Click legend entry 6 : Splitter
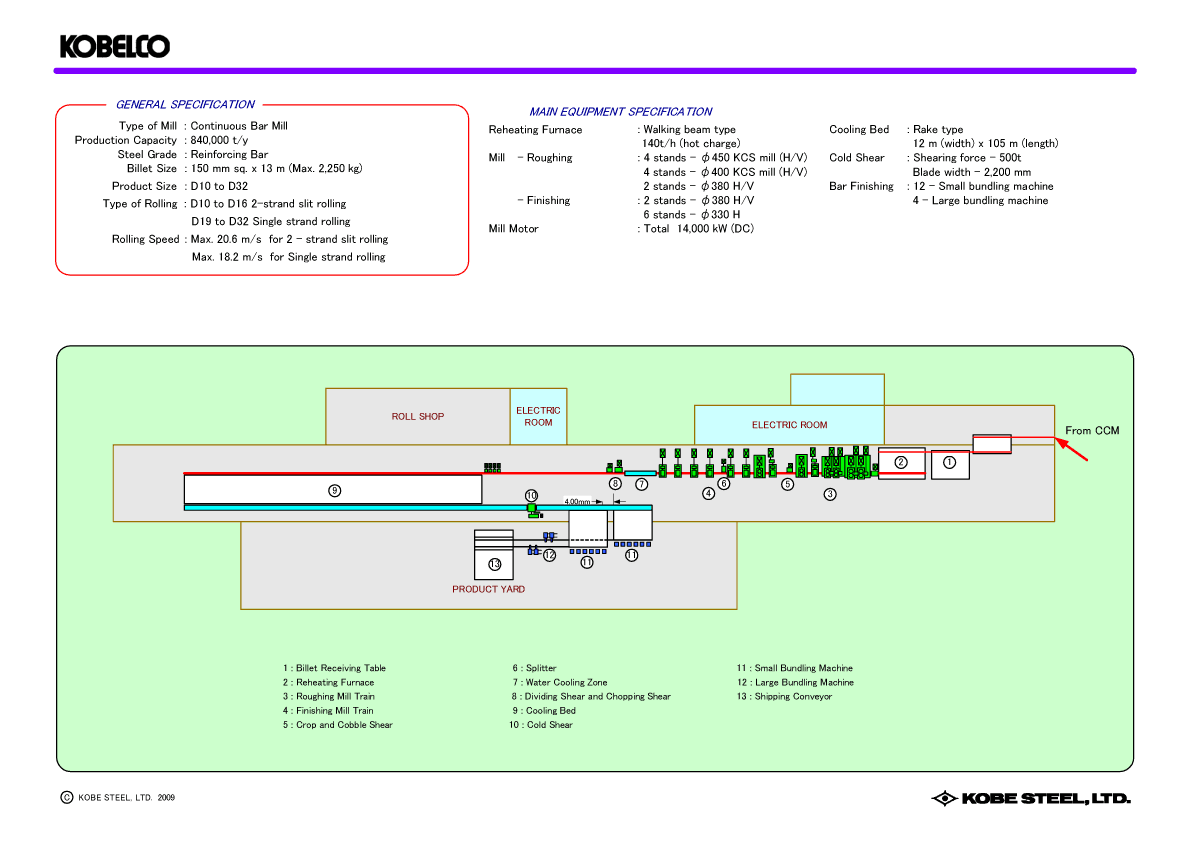 535,668
